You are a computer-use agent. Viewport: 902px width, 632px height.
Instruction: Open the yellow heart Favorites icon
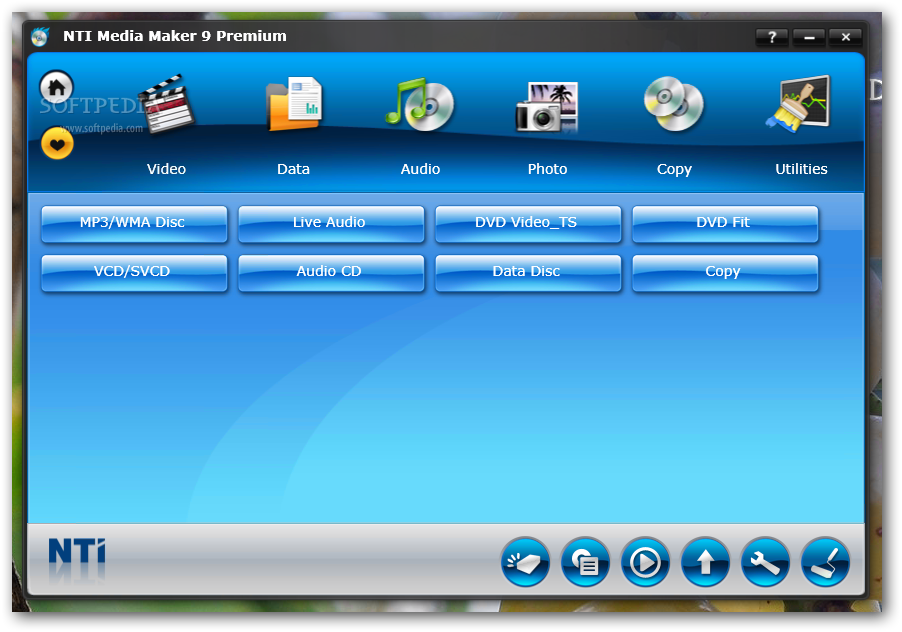(x=58, y=143)
